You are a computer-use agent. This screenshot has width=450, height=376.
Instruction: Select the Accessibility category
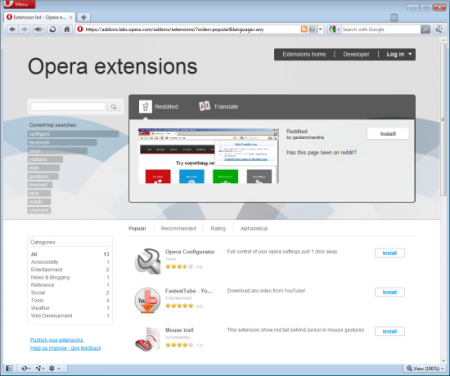(x=70, y=262)
